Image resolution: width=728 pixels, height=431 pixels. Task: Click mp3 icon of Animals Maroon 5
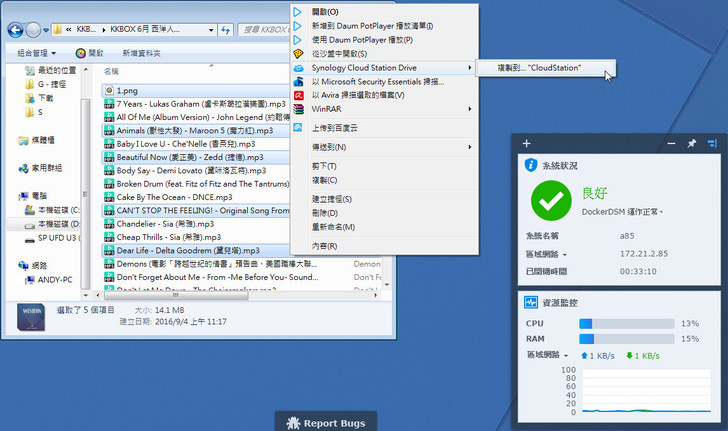click(x=109, y=131)
